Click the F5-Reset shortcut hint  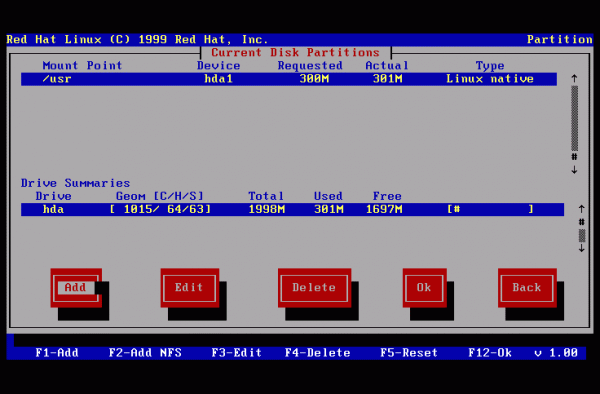click(x=409, y=353)
